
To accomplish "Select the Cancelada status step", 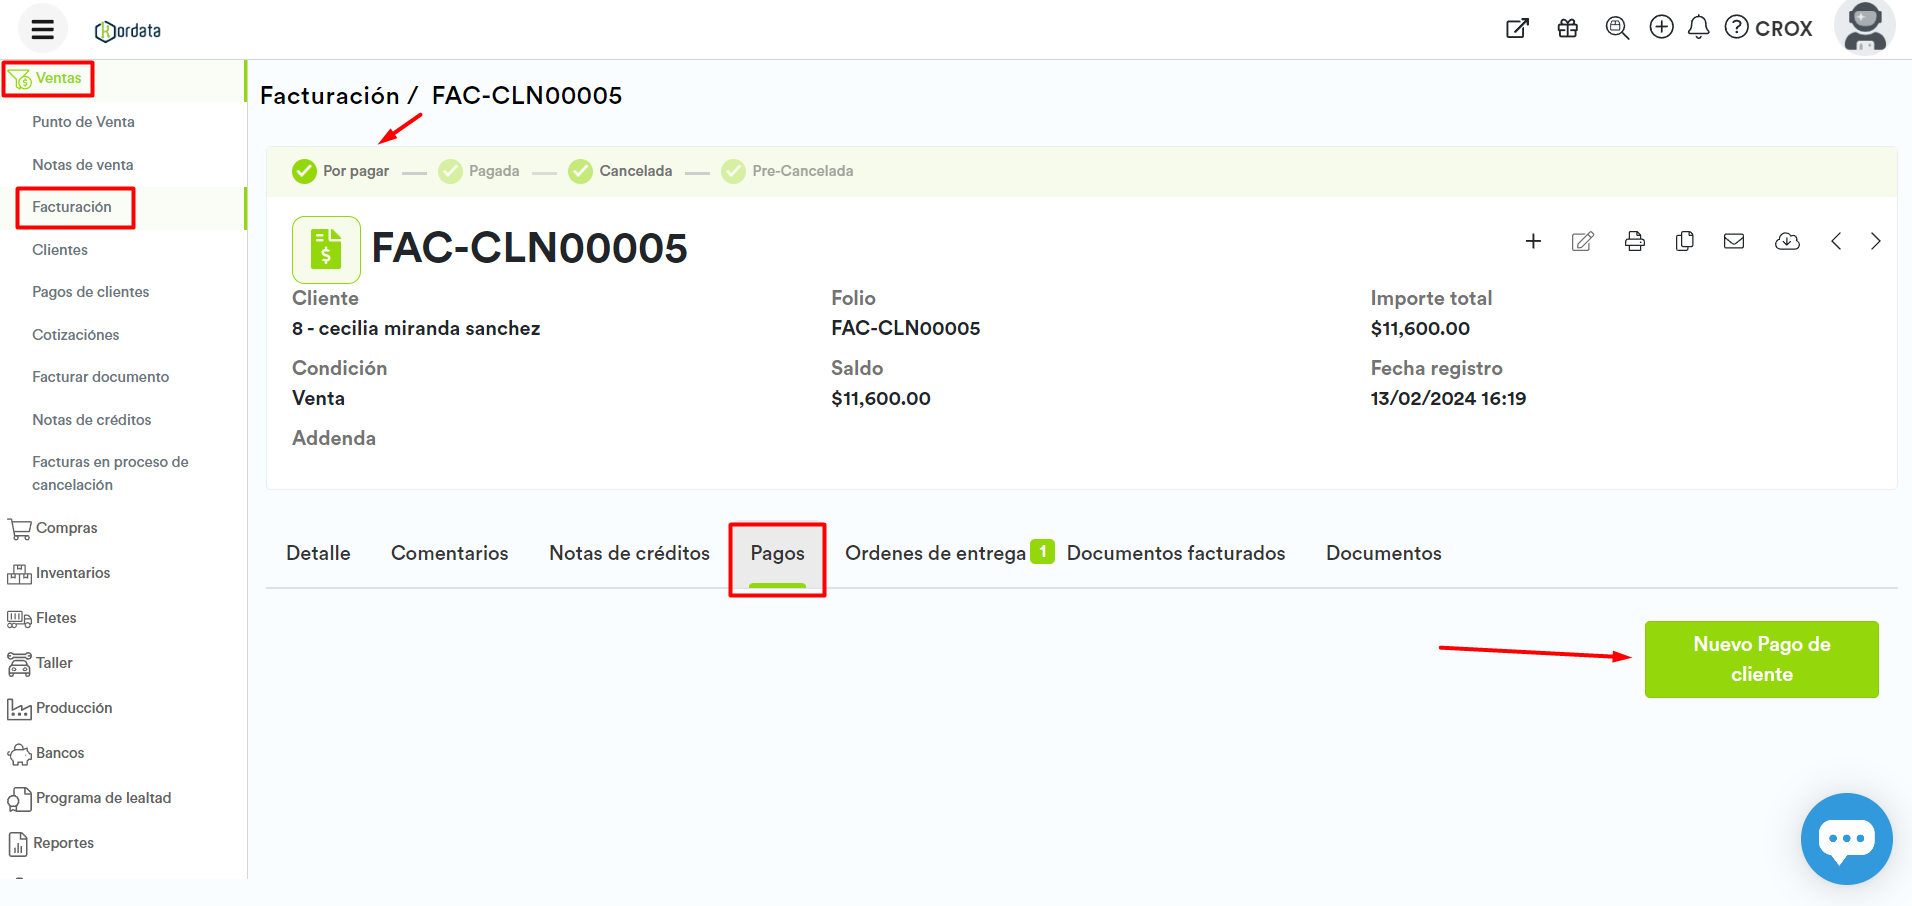I will (x=621, y=171).
